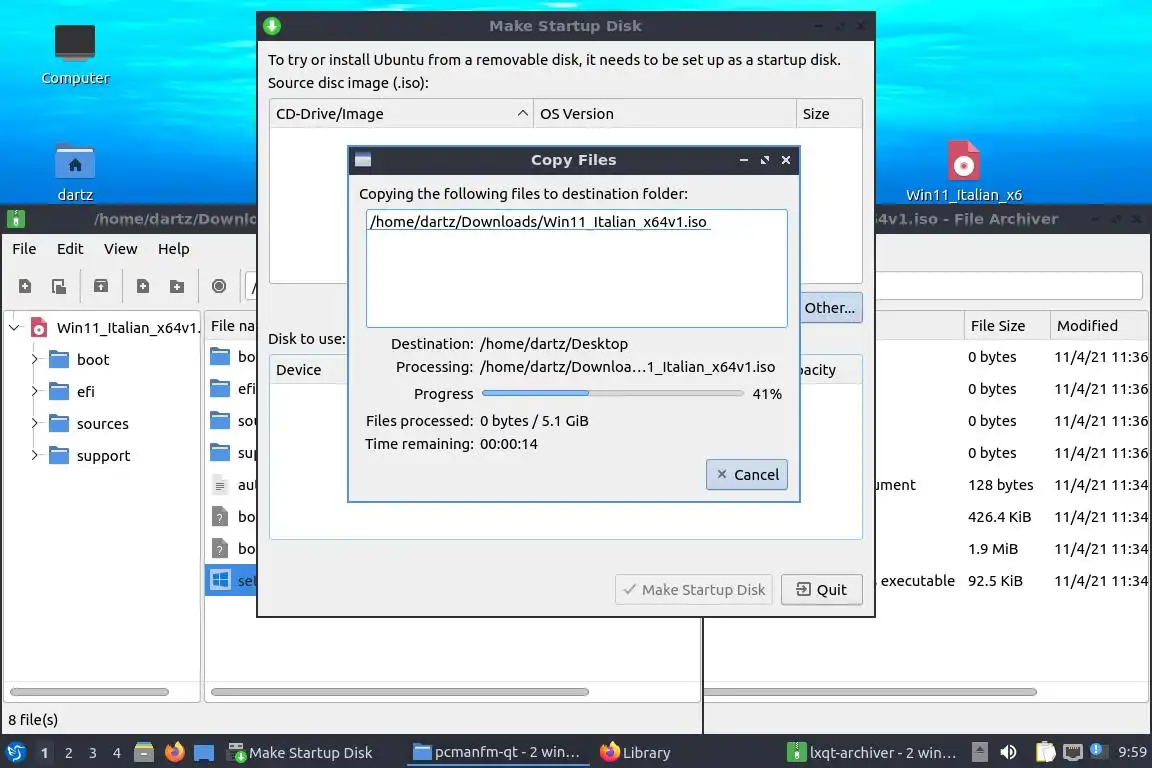
Task: Click the extract archive icon in File Archiver toolbar
Action: point(101,286)
